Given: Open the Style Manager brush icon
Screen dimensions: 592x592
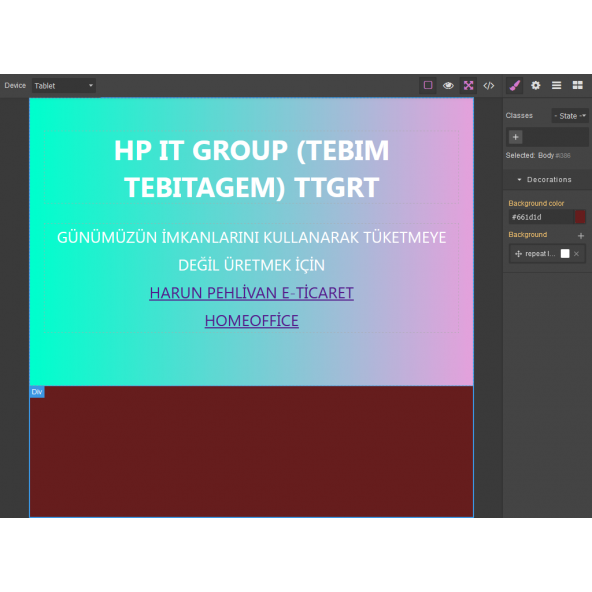Looking at the screenshot, I should point(515,85).
